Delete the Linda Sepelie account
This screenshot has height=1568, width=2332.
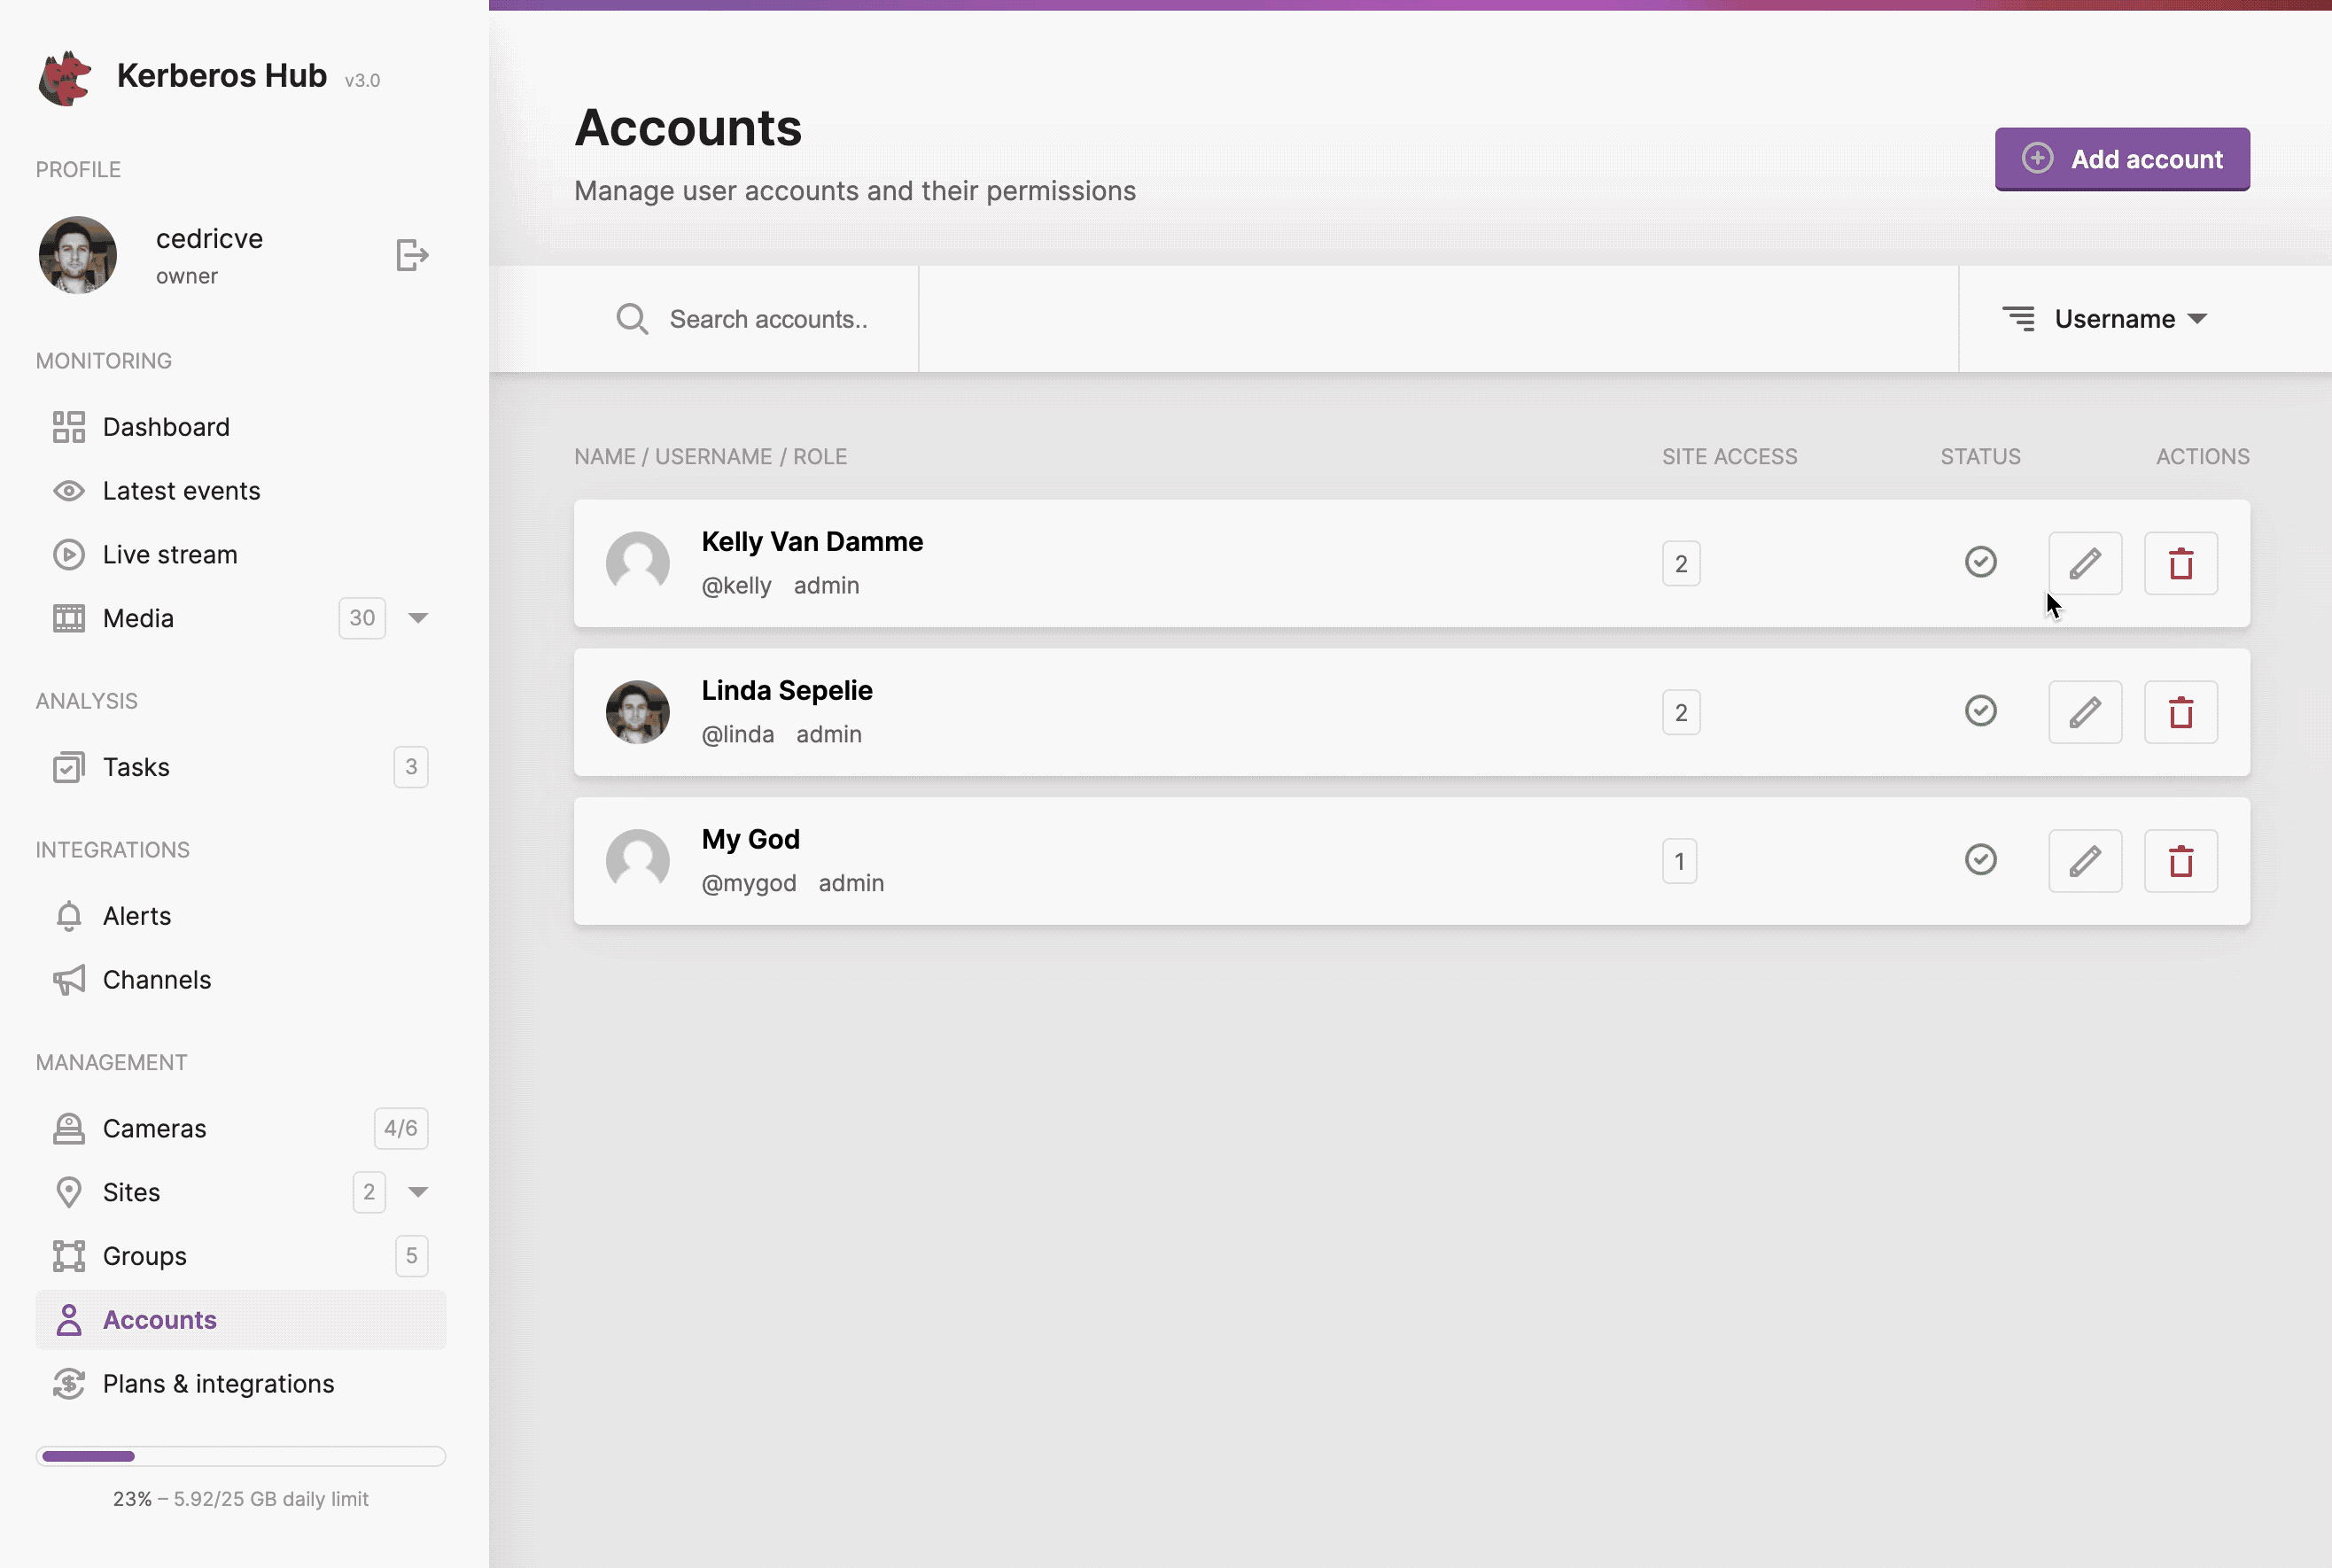[2181, 712]
